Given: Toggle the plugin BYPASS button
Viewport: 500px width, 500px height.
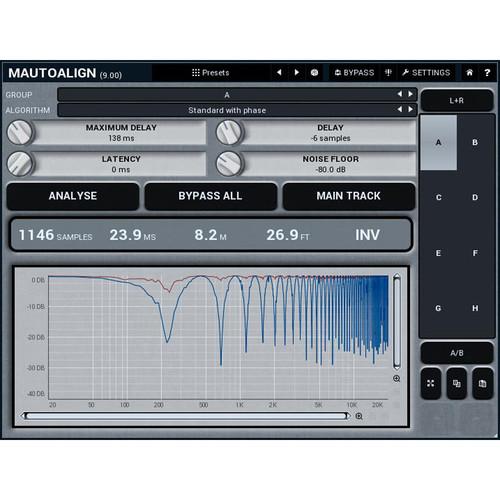Looking at the screenshot, I should (354, 73).
